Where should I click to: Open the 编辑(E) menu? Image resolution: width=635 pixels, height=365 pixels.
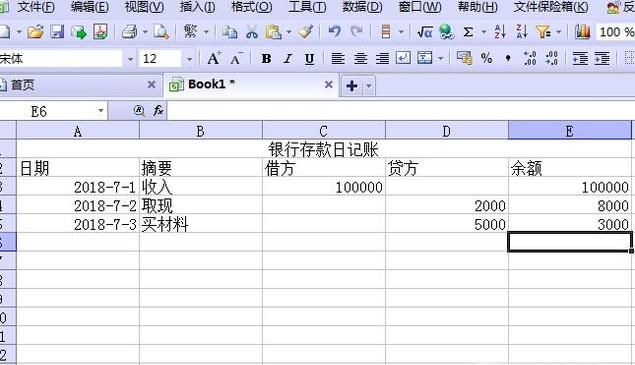tap(89, 7)
